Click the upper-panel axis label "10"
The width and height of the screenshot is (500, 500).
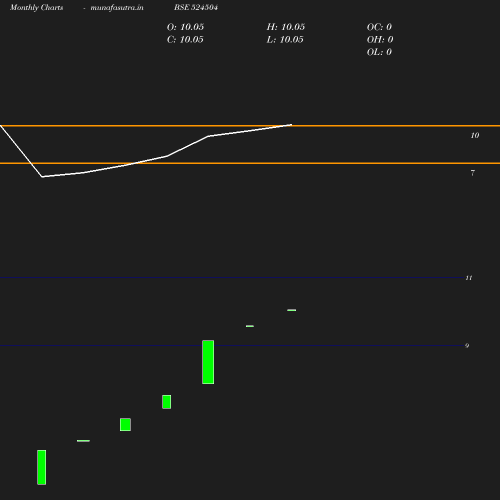pyautogui.click(x=475, y=135)
